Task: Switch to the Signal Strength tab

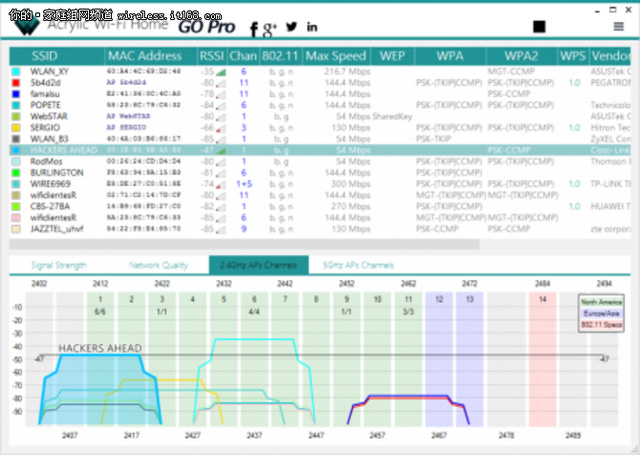Action: 58,265
